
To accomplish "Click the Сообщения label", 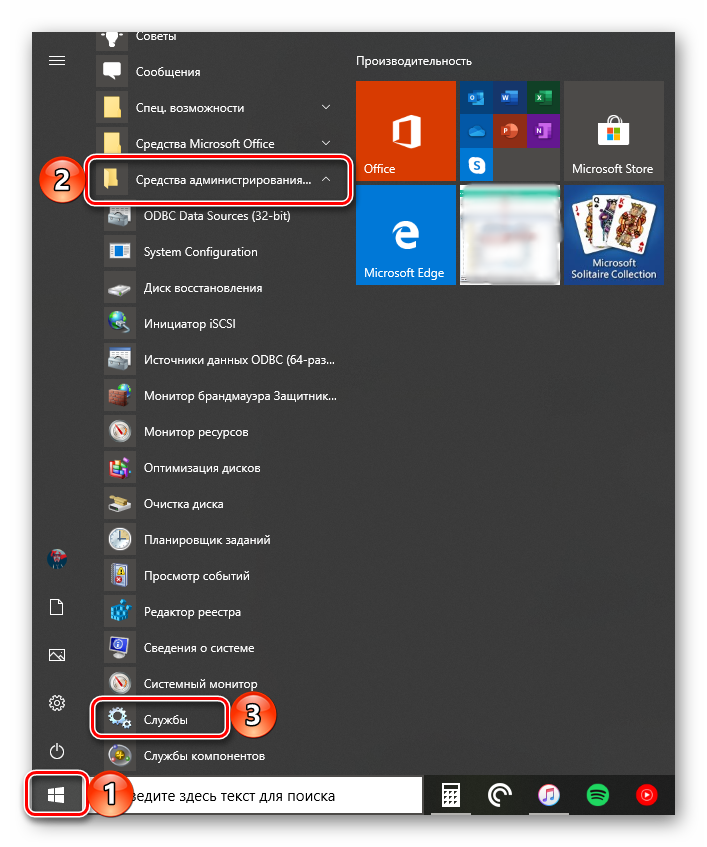I will pyautogui.click(x=168, y=72).
